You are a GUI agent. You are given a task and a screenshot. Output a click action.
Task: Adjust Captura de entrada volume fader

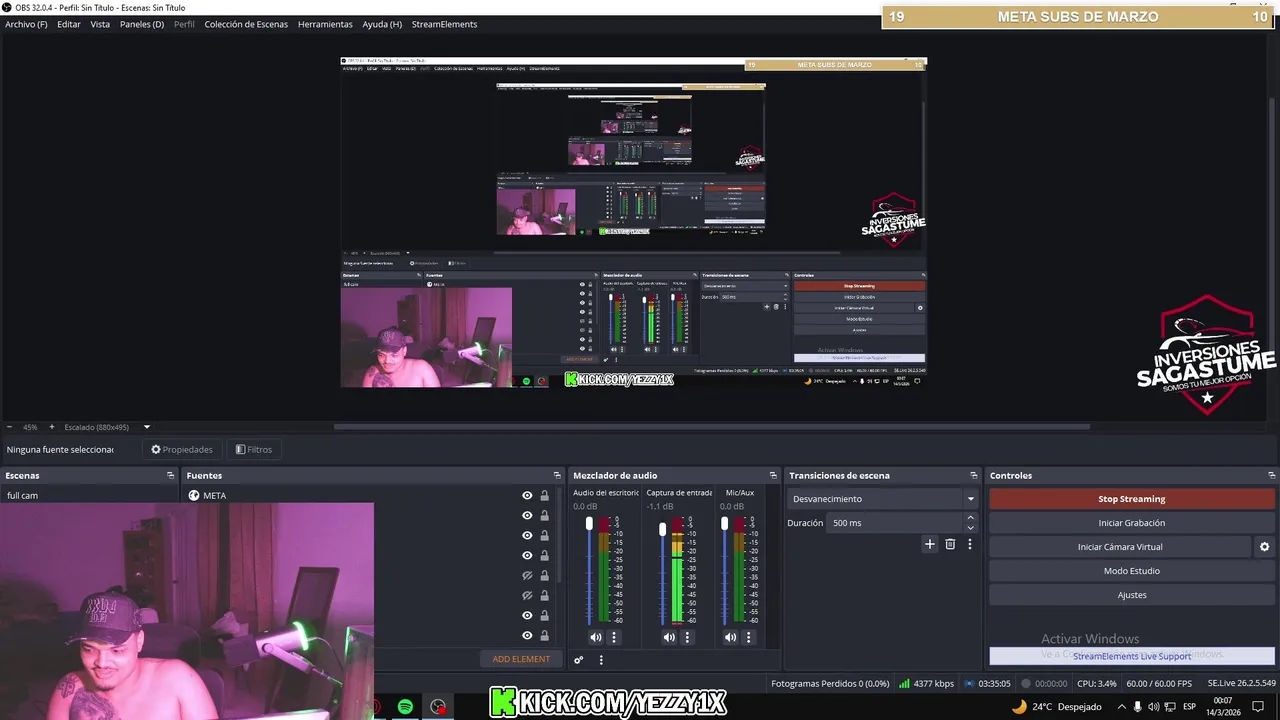(x=662, y=529)
